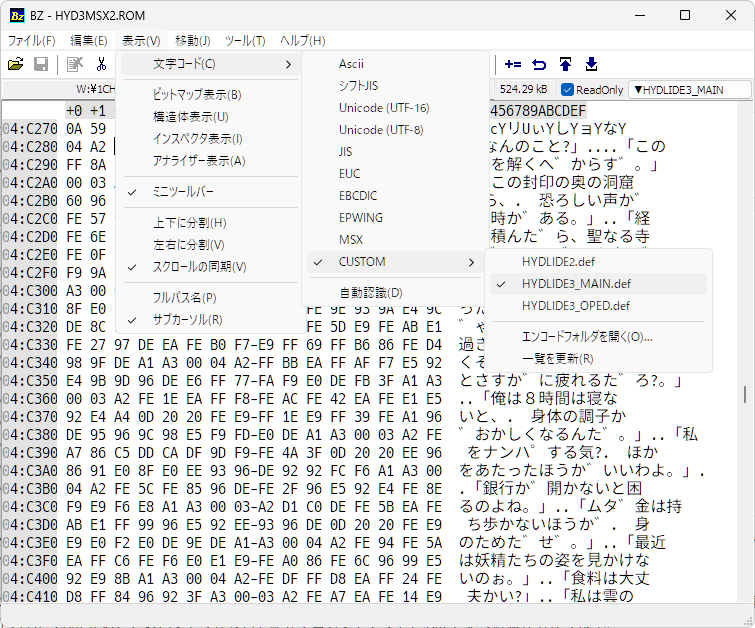This screenshot has height=628, width=755.
Task: Click address 04:C3B0 row label
Action: point(30,489)
